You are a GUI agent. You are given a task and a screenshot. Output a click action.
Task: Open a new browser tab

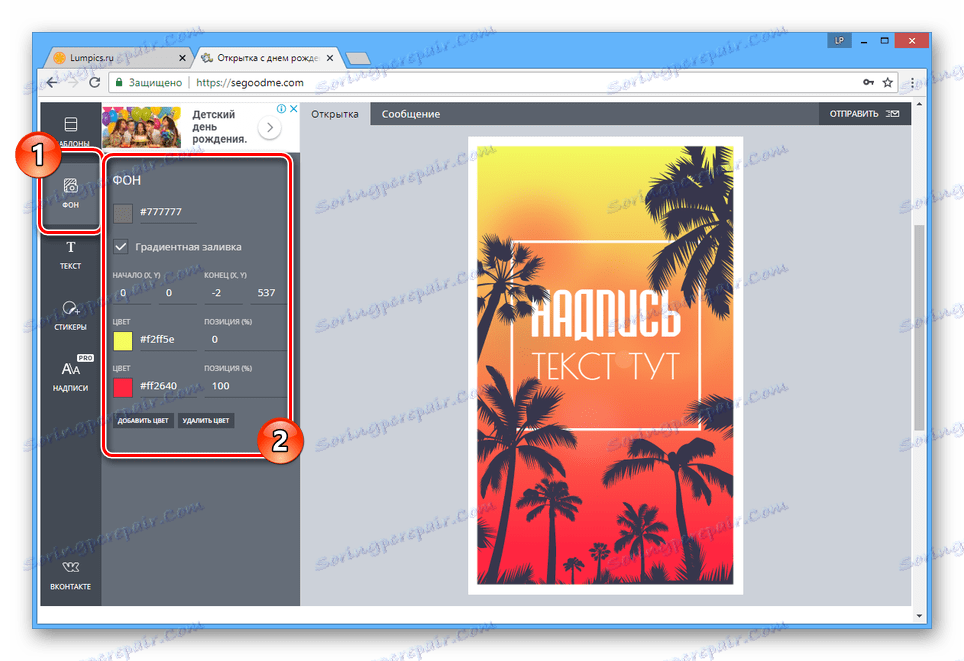(358, 58)
